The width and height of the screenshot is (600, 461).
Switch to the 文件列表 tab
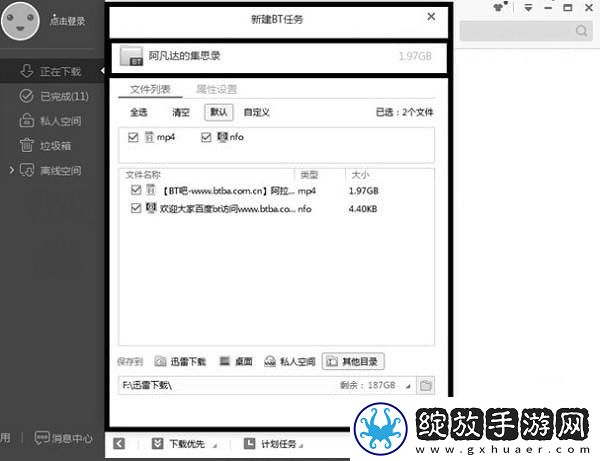150,90
